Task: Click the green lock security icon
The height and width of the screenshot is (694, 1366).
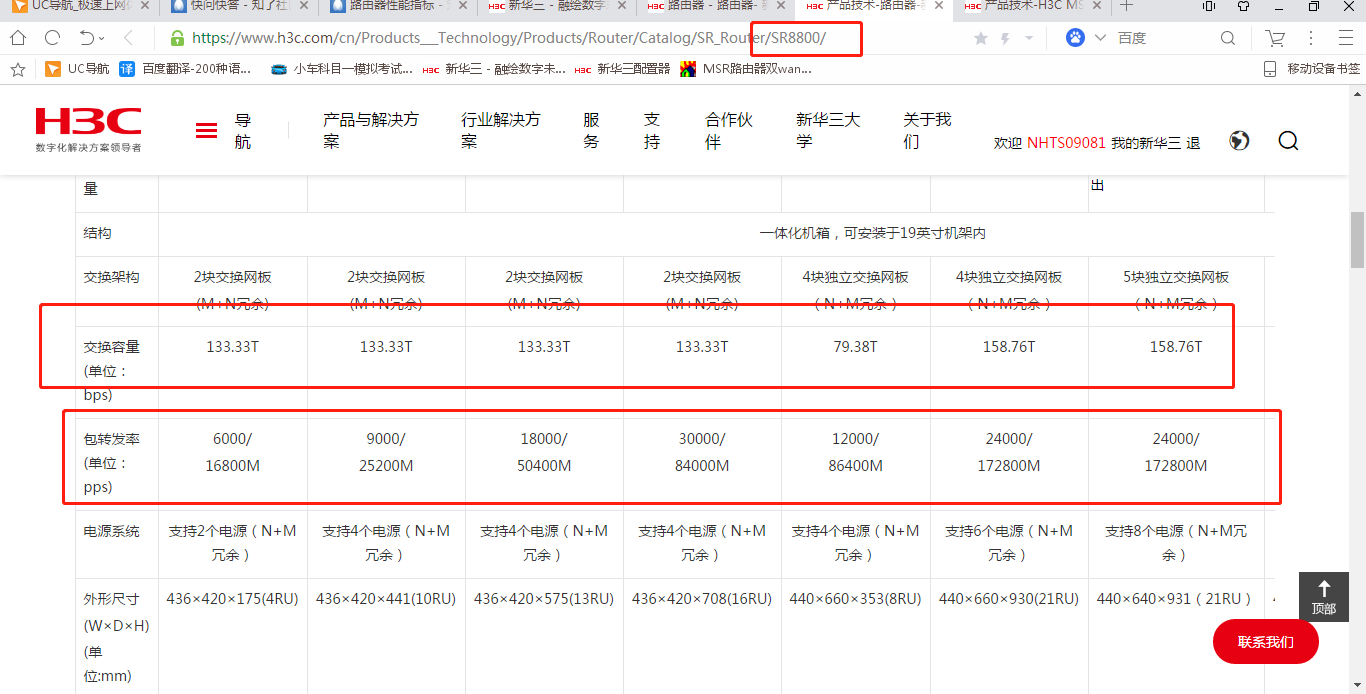Action: [177, 38]
